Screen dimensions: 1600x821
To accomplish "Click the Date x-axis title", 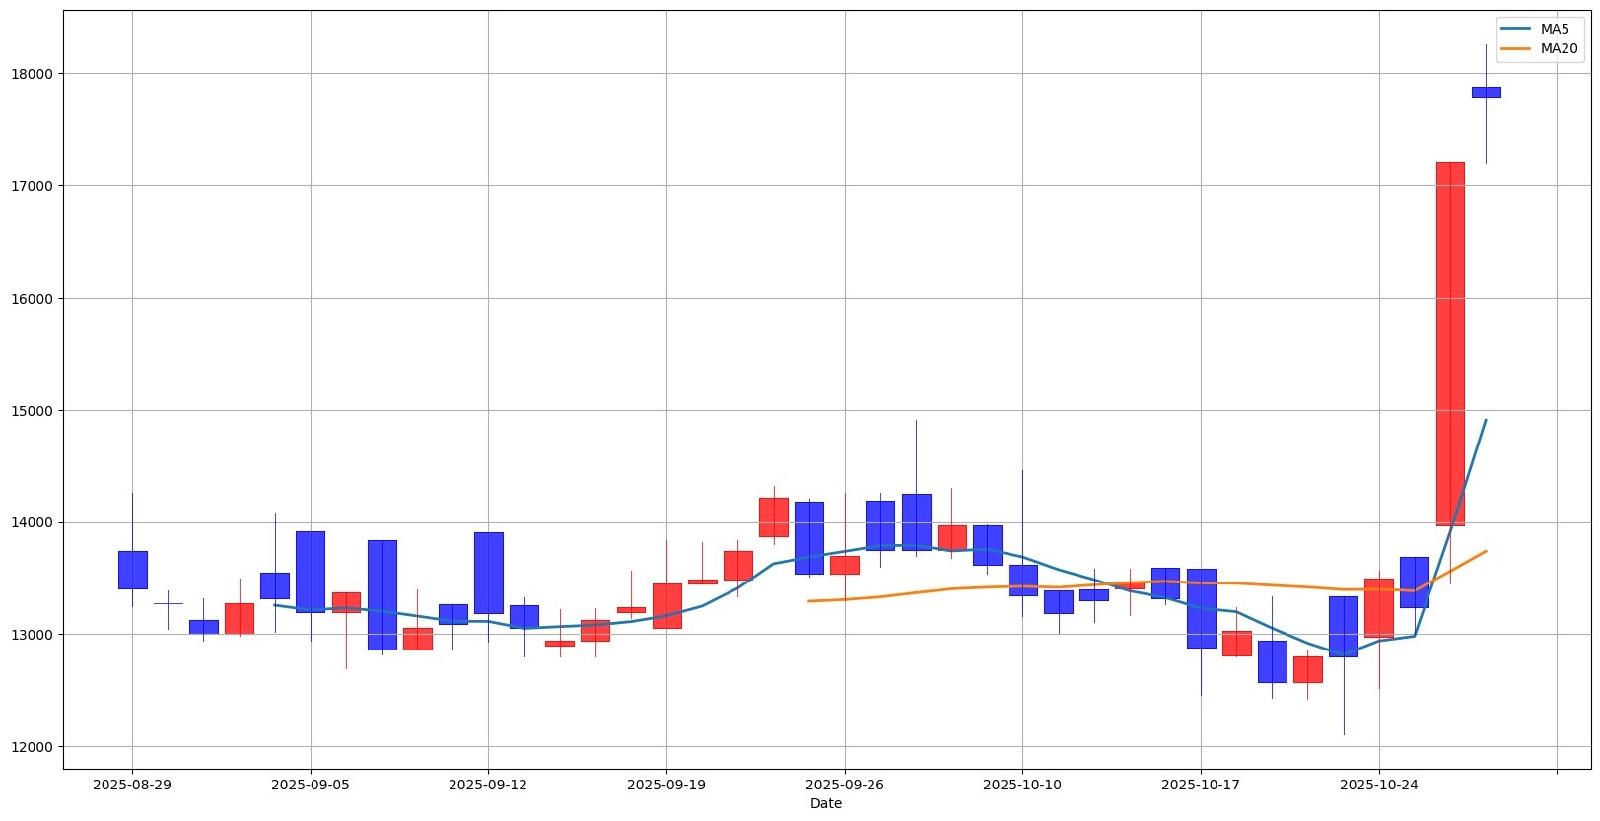I will click(x=825, y=804).
